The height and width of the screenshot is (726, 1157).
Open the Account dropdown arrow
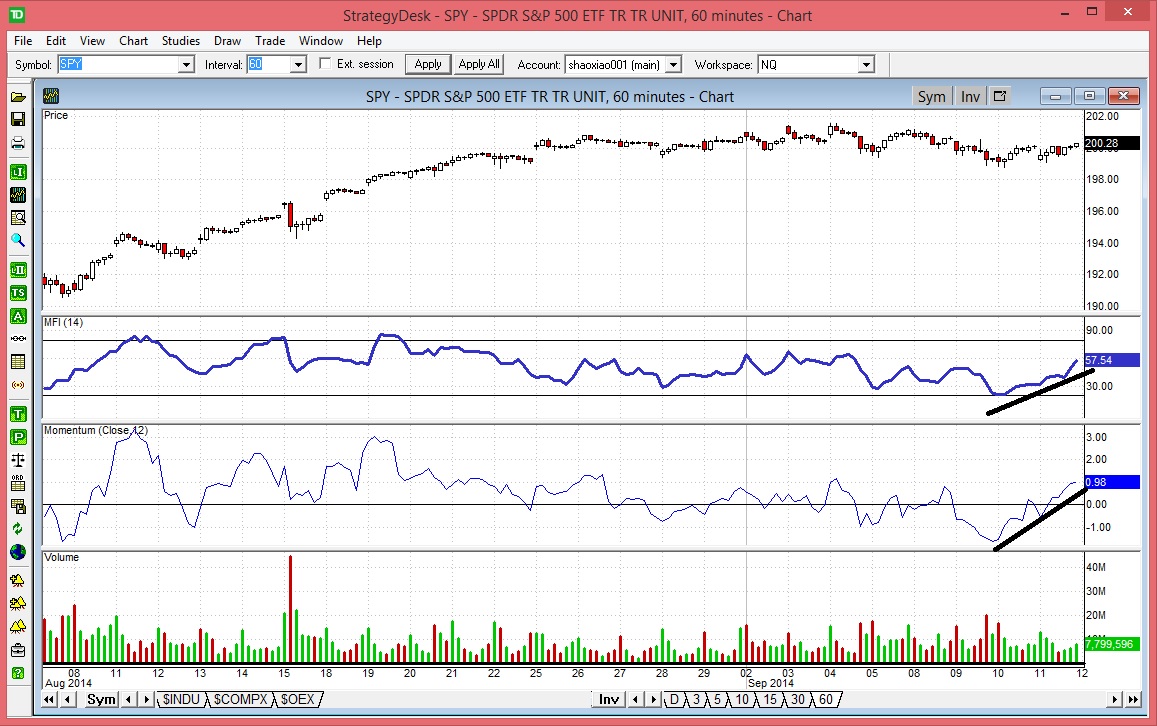[x=673, y=65]
